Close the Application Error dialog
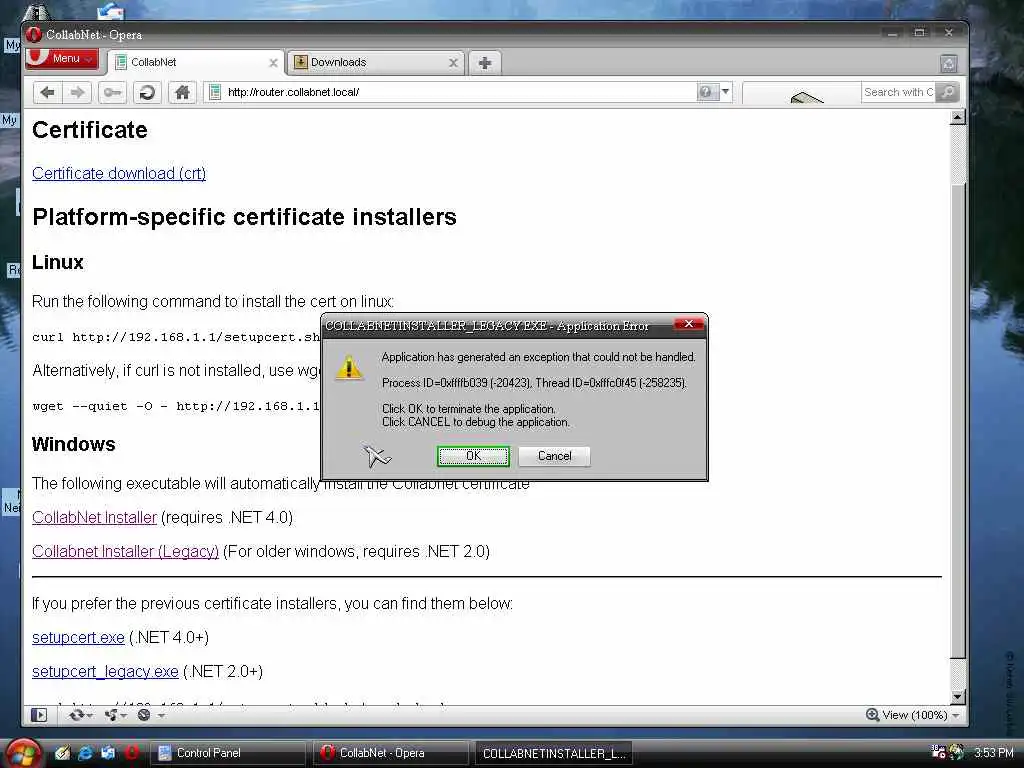Viewport: 1024px width, 768px height. (x=688, y=324)
